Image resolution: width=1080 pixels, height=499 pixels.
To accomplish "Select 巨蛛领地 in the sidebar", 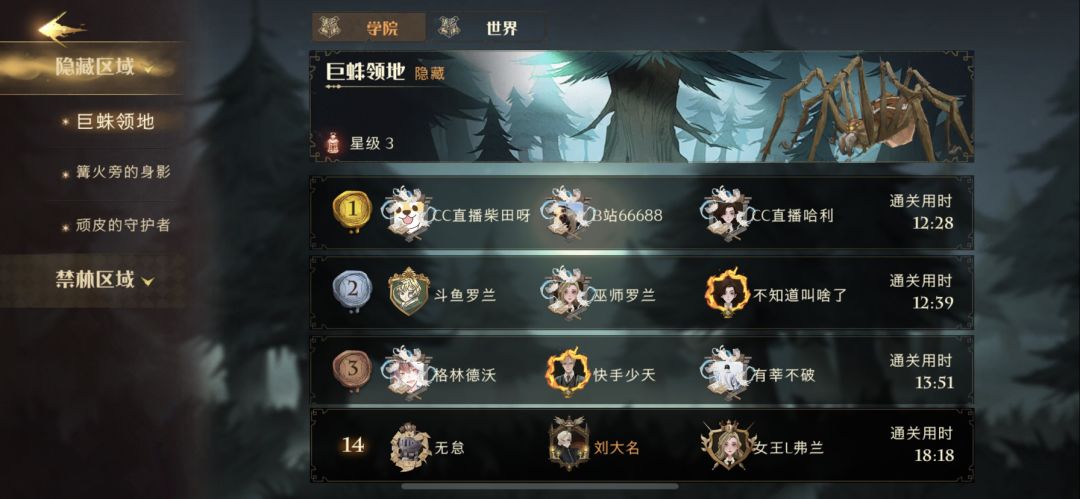I will (x=115, y=123).
